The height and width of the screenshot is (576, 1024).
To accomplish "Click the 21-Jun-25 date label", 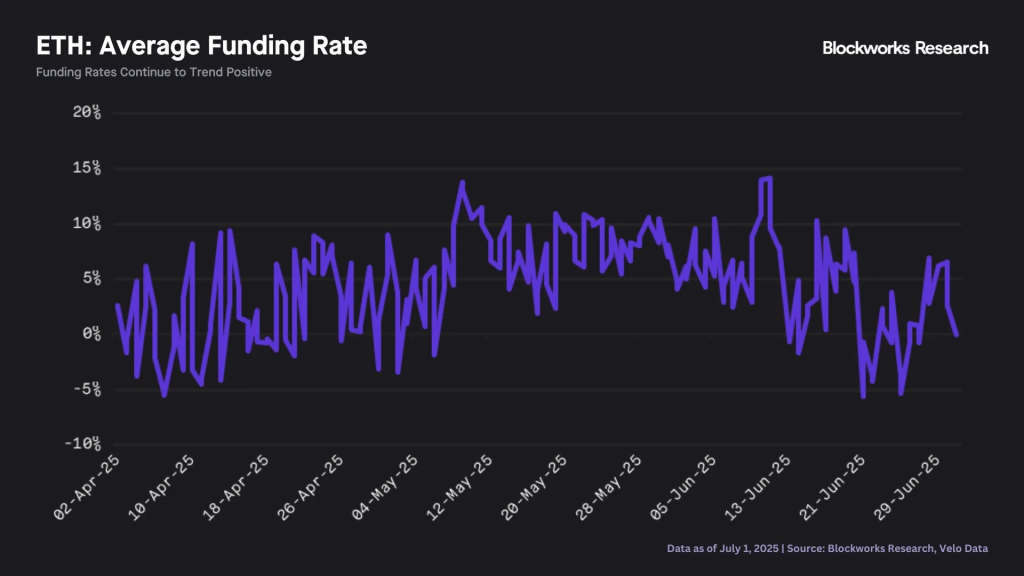I will coord(832,488).
